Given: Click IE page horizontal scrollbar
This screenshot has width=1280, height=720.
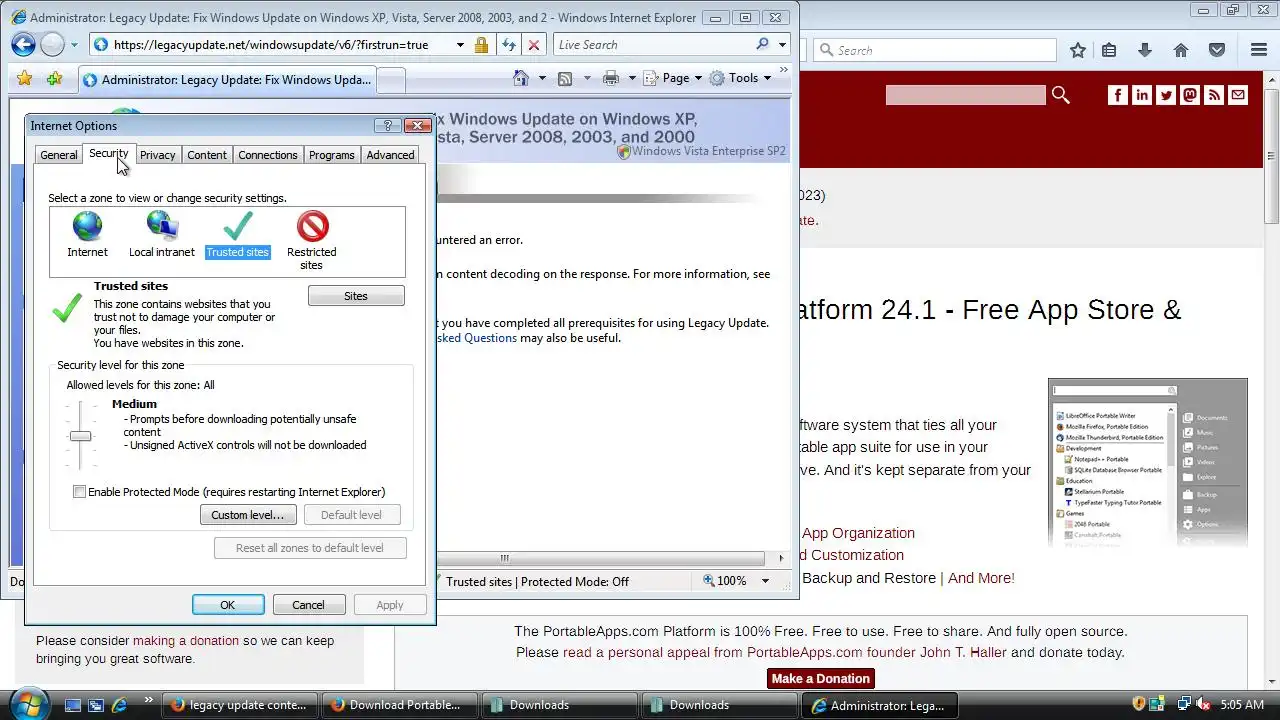Looking at the screenshot, I should click(x=505, y=558).
